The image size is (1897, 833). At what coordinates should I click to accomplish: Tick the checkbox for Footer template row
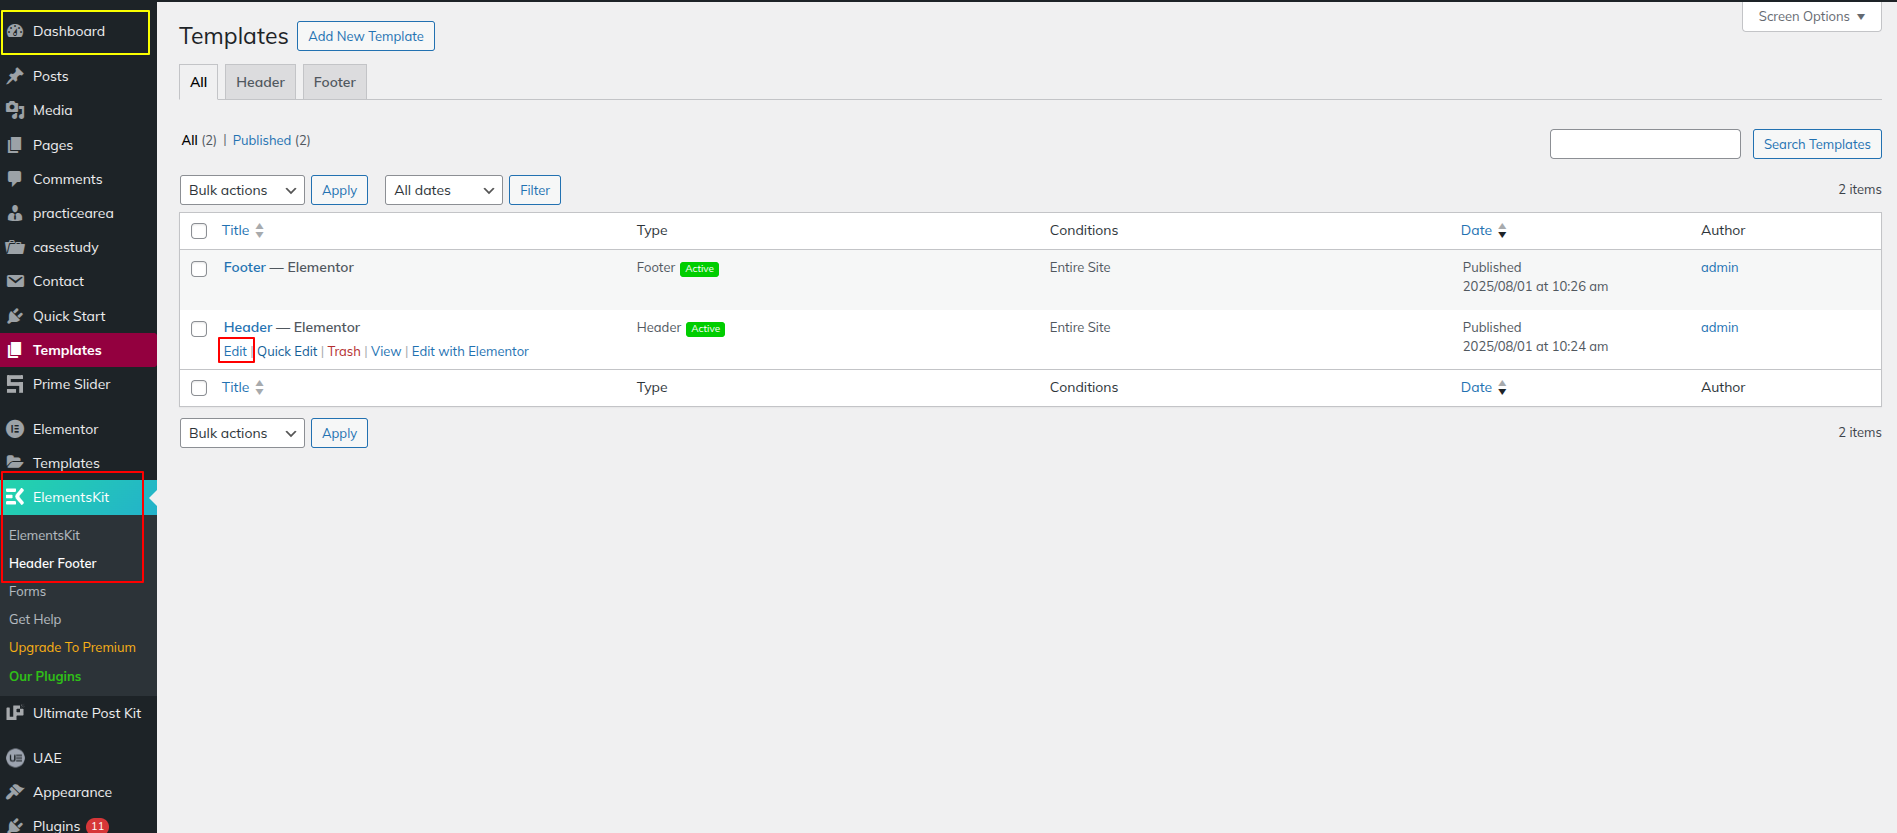click(x=199, y=269)
